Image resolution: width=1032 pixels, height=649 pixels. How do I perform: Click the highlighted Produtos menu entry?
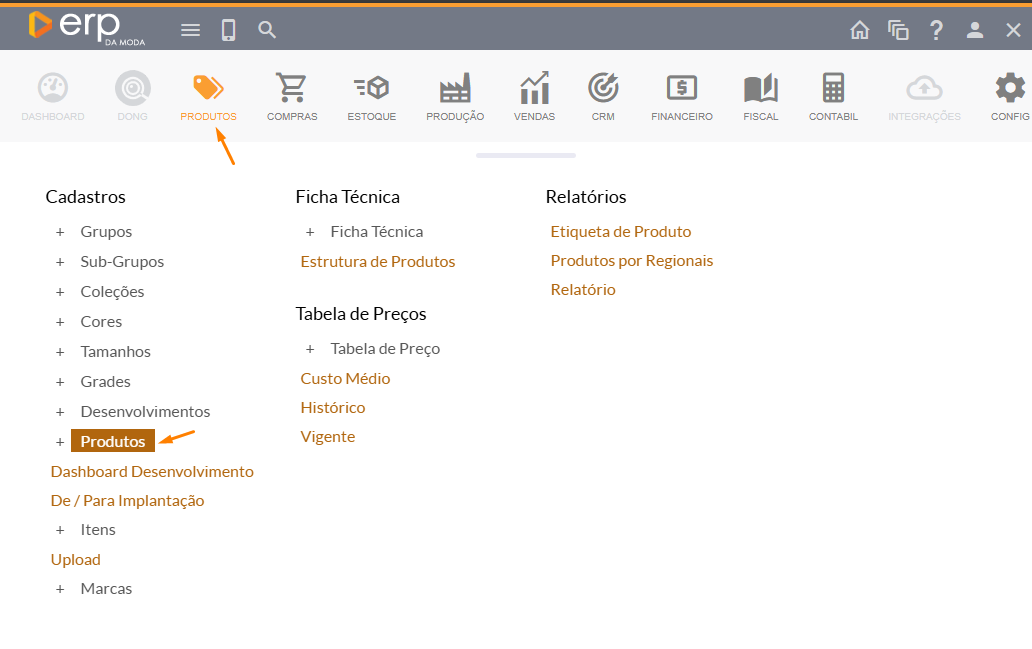pos(113,441)
